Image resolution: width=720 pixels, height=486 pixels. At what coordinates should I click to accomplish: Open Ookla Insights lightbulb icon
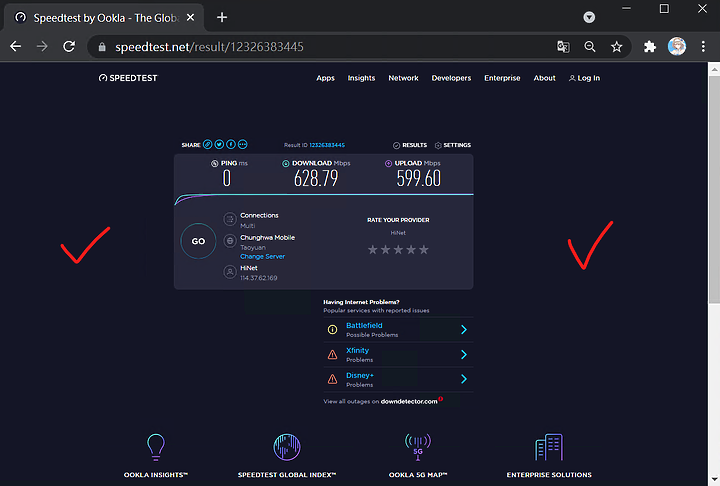[x=156, y=447]
